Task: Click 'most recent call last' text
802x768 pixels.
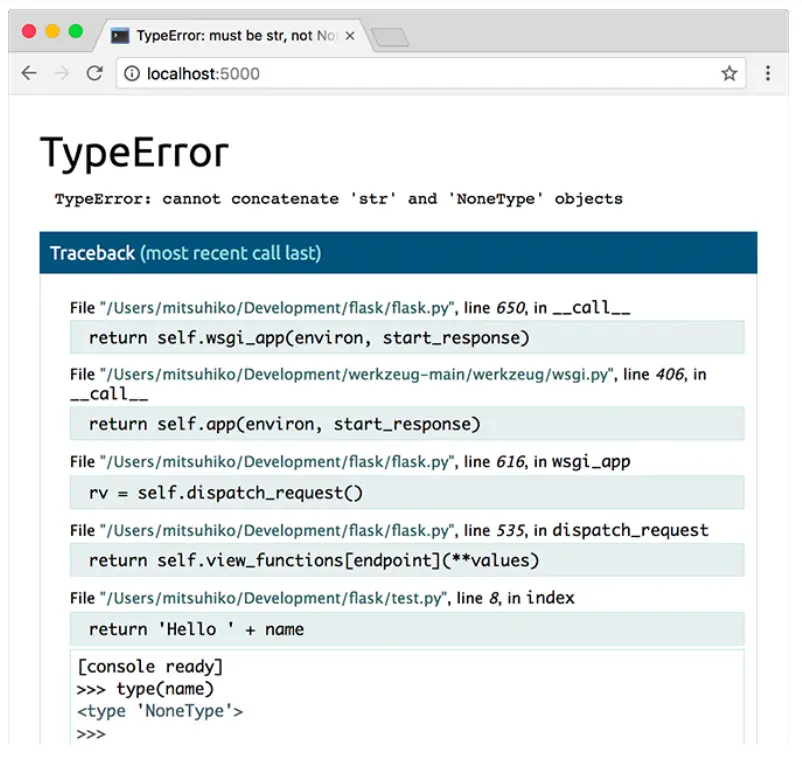Action: coord(231,253)
